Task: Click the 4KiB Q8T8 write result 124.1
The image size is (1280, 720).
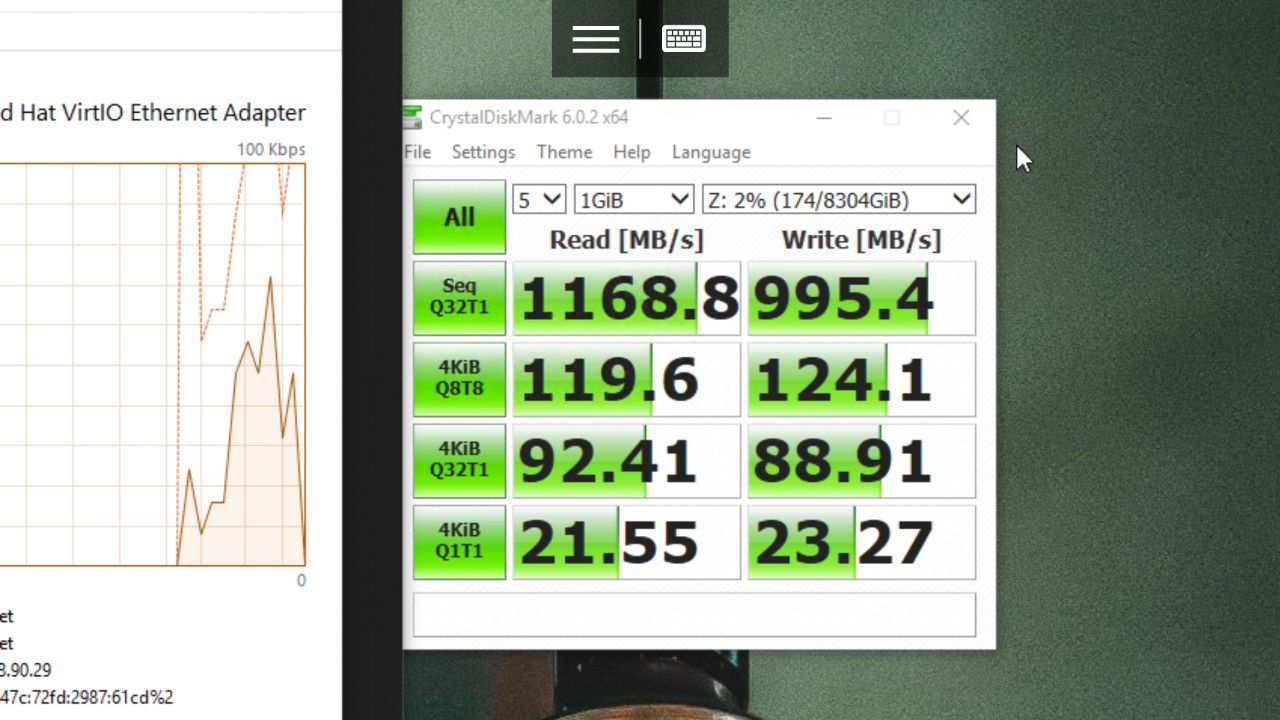Action: [x=861, y=379]
